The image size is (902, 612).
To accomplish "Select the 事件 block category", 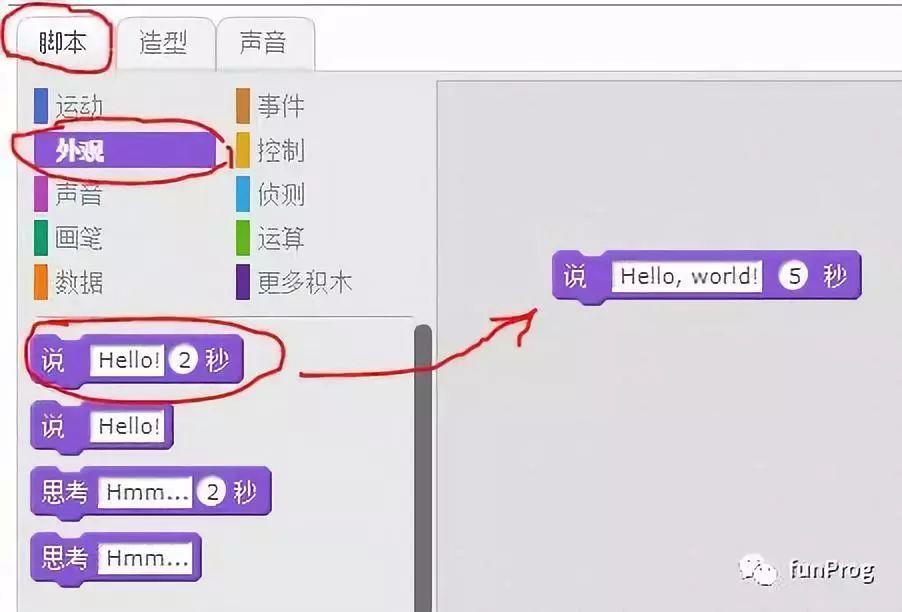I will (x=280, y=106).
